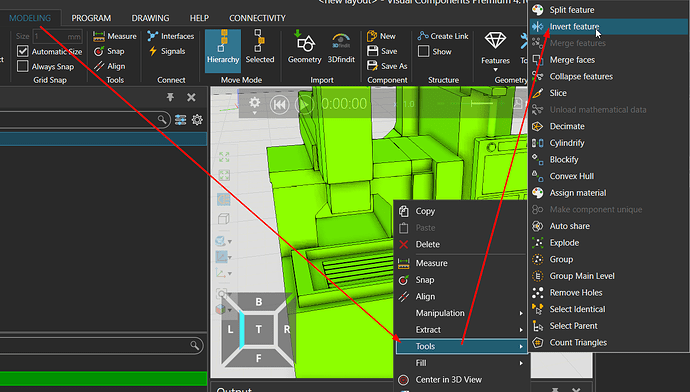The image size is (690, 392).
Task: Switch to the PROGRAM ribbon tab
Action: [91, 18]
